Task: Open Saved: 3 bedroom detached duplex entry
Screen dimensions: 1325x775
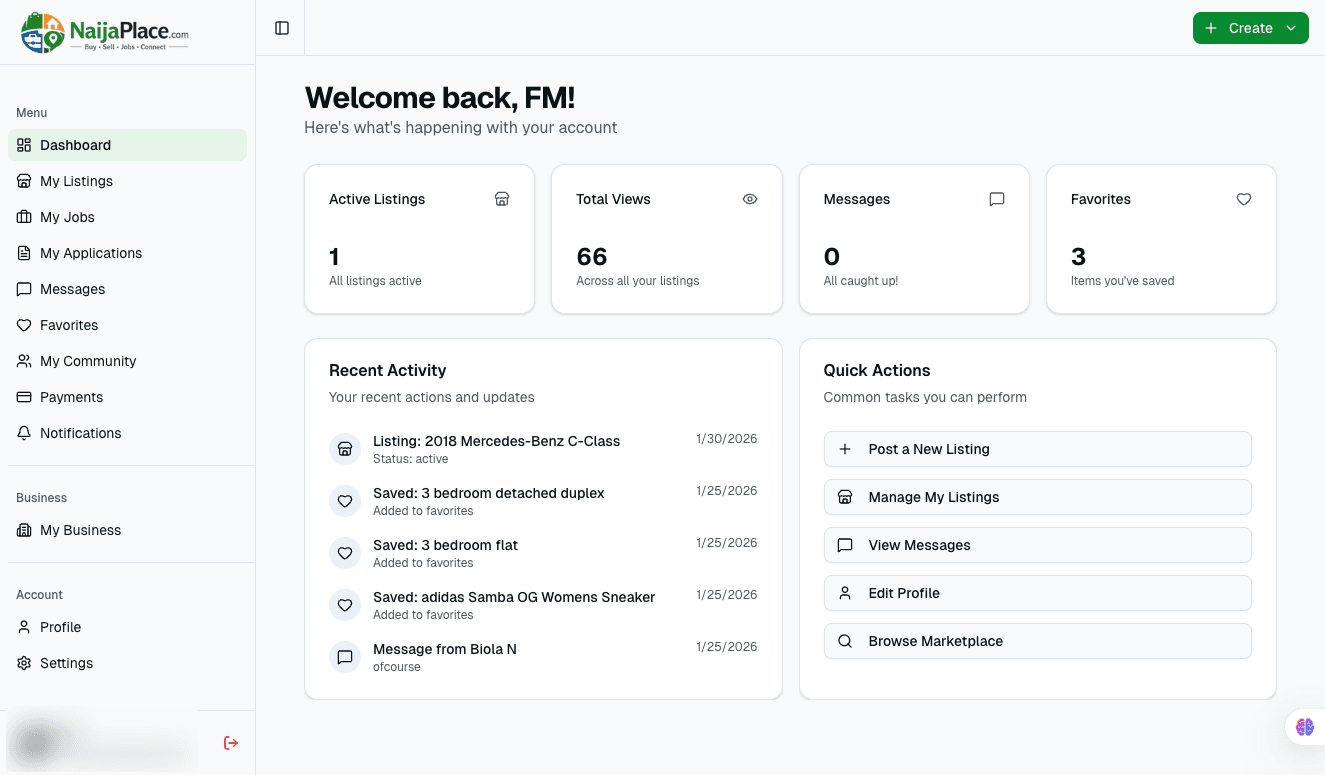Action: 488,494
